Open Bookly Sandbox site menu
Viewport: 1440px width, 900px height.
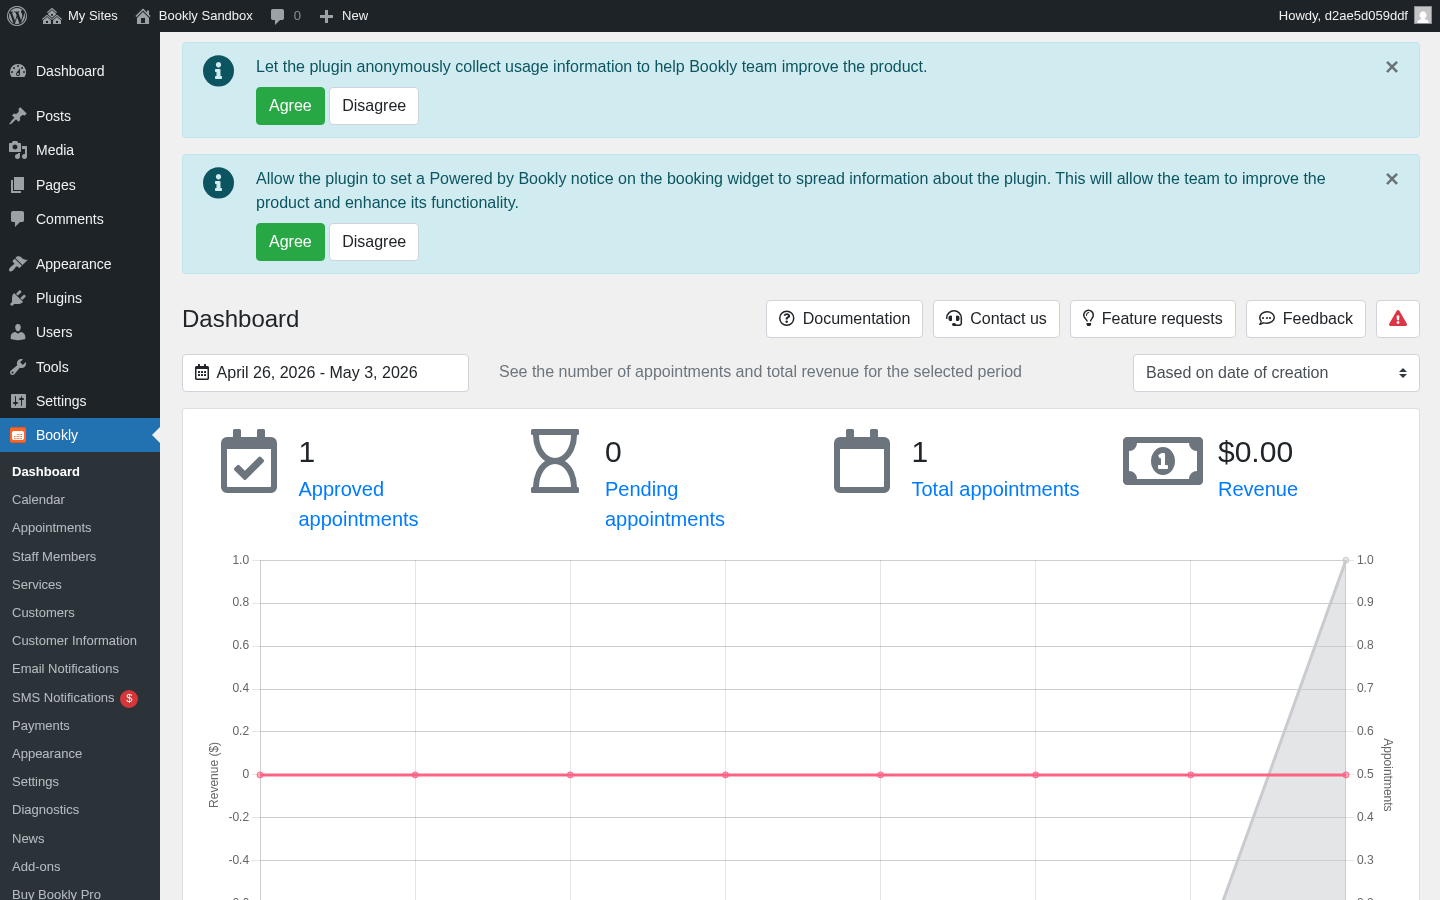194,16
